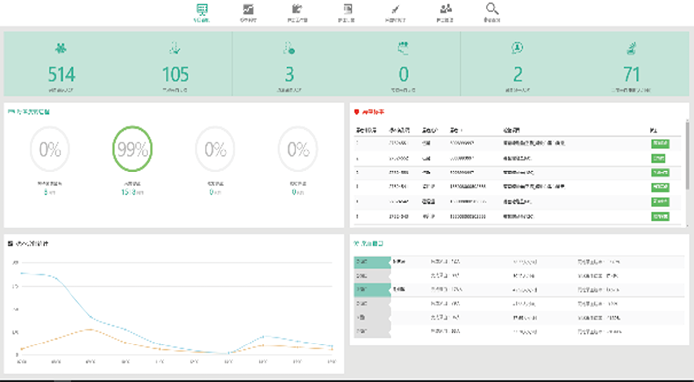Click the 0% gauge just right of 99%
Screen dimensions: 694x382
coord(215,149)
